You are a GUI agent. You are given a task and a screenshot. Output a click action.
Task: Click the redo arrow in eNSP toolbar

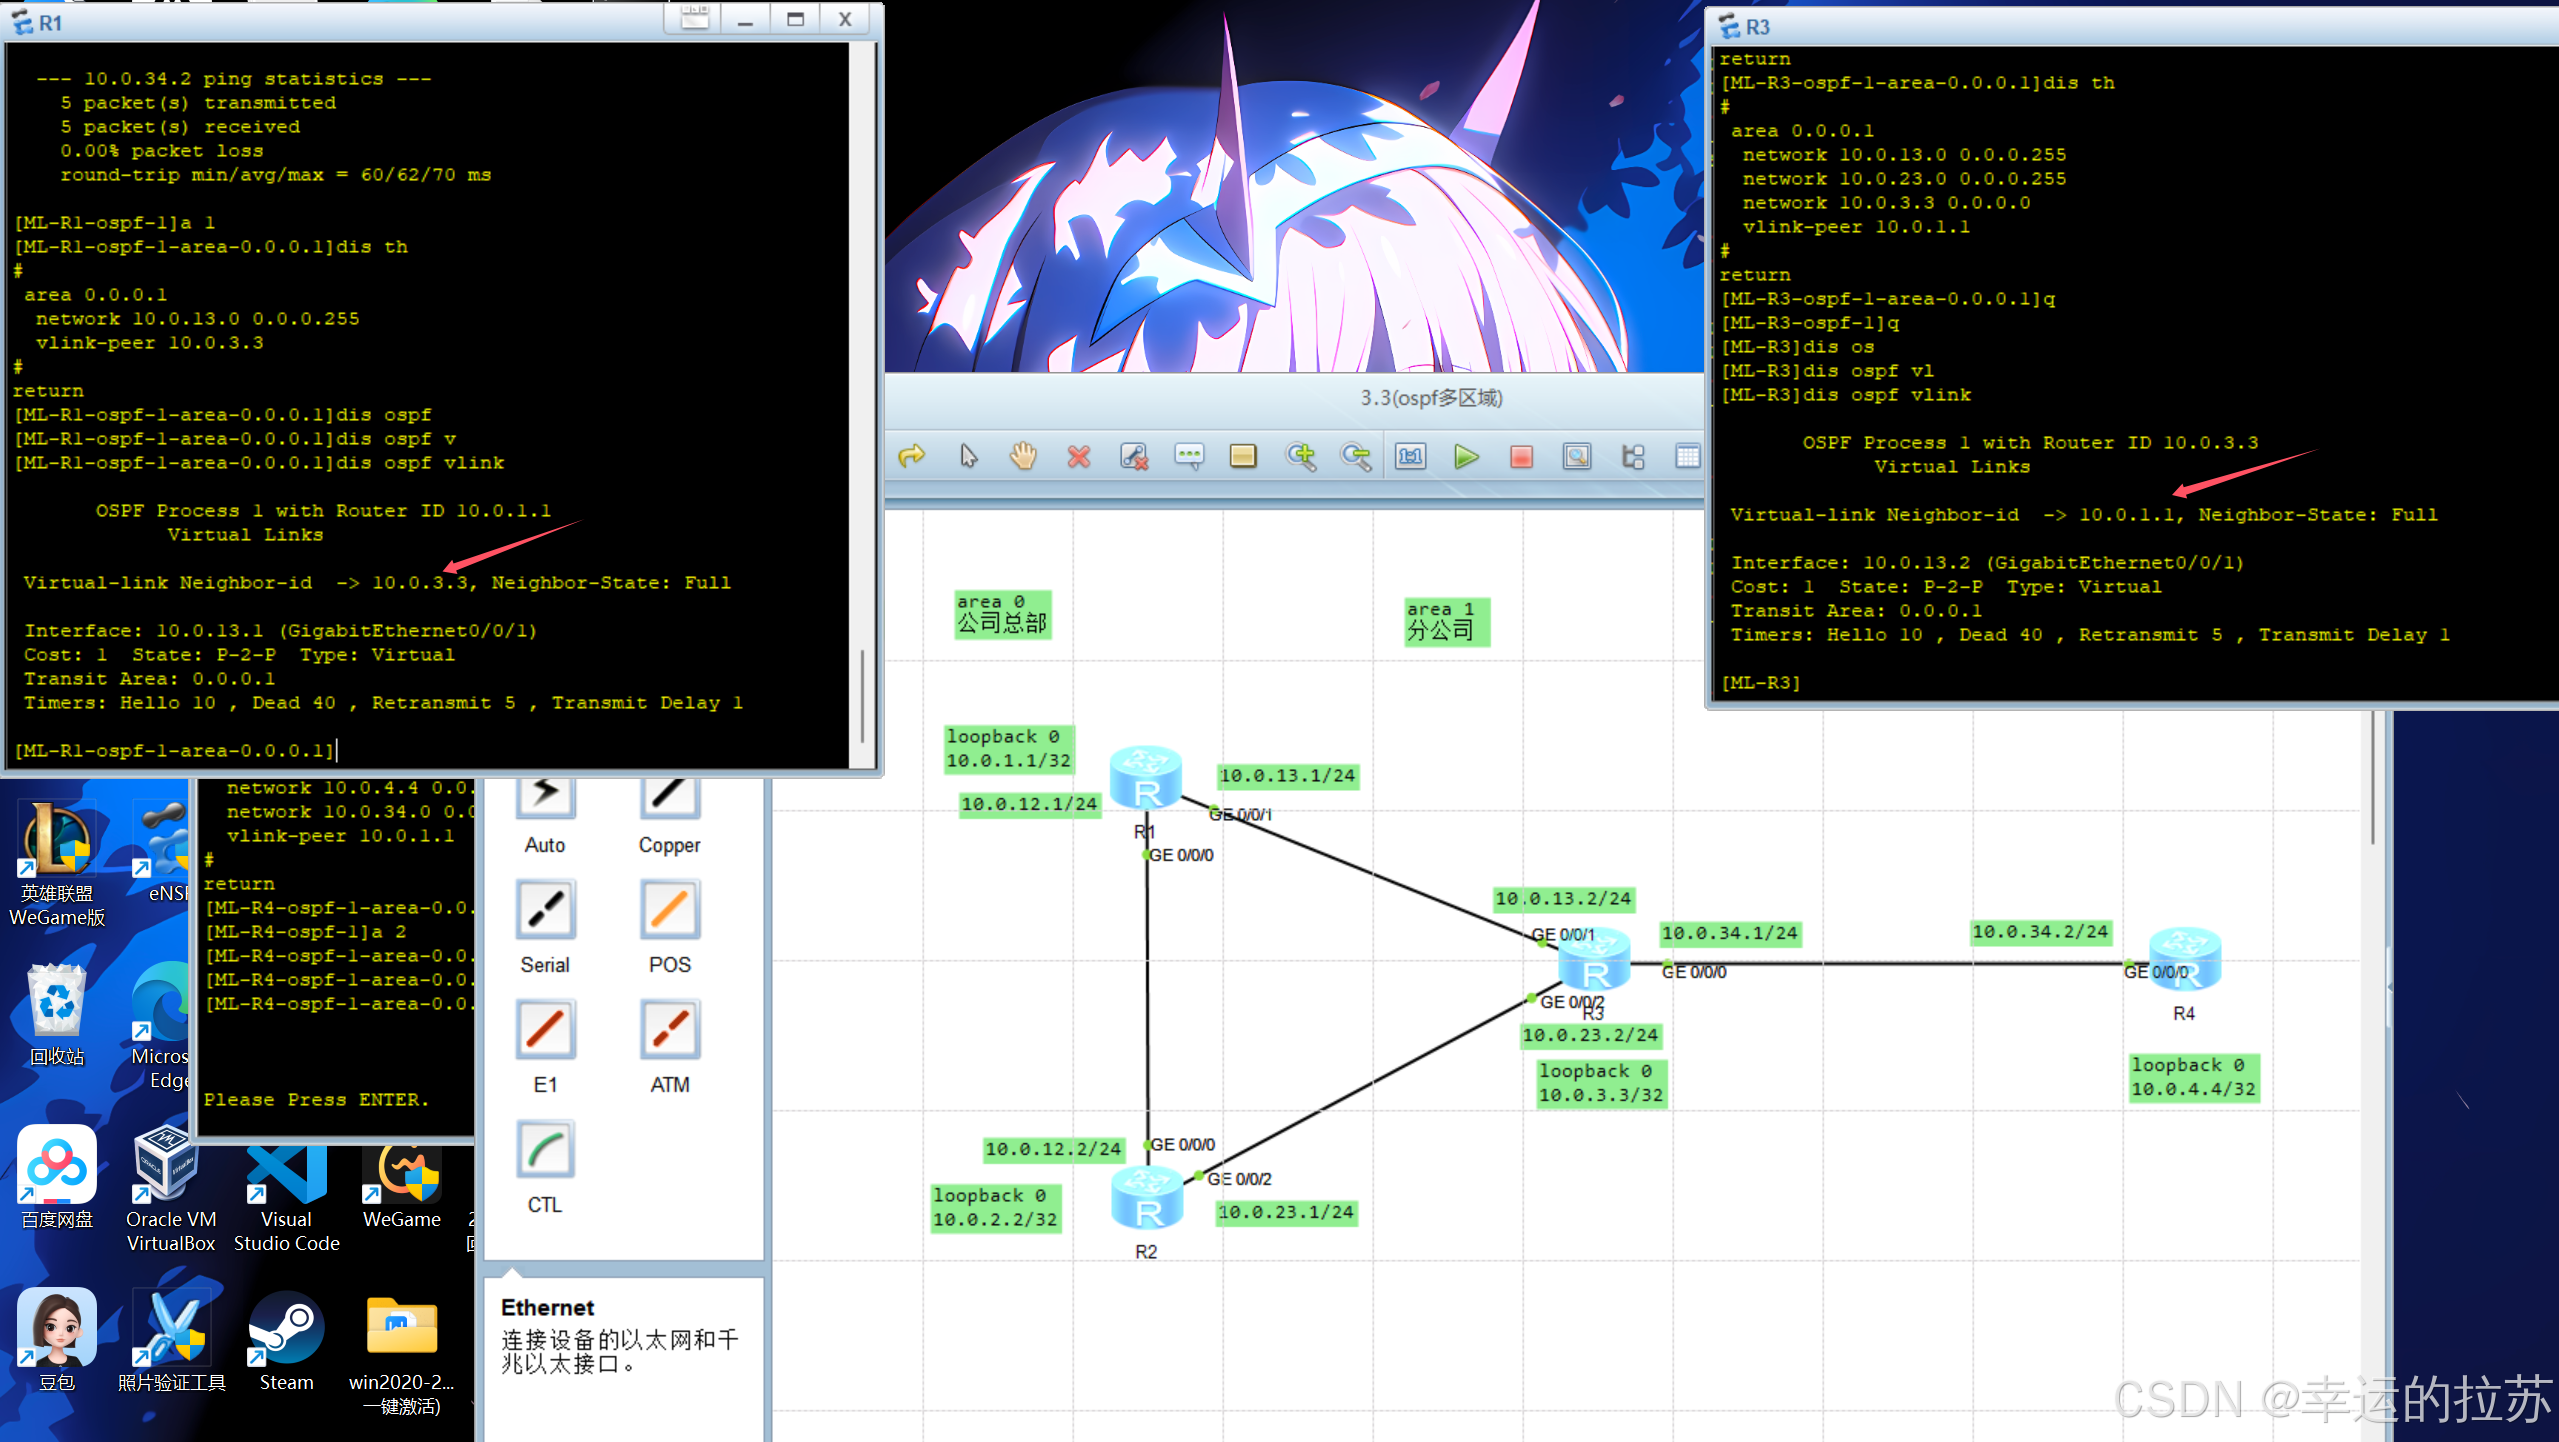911,457
